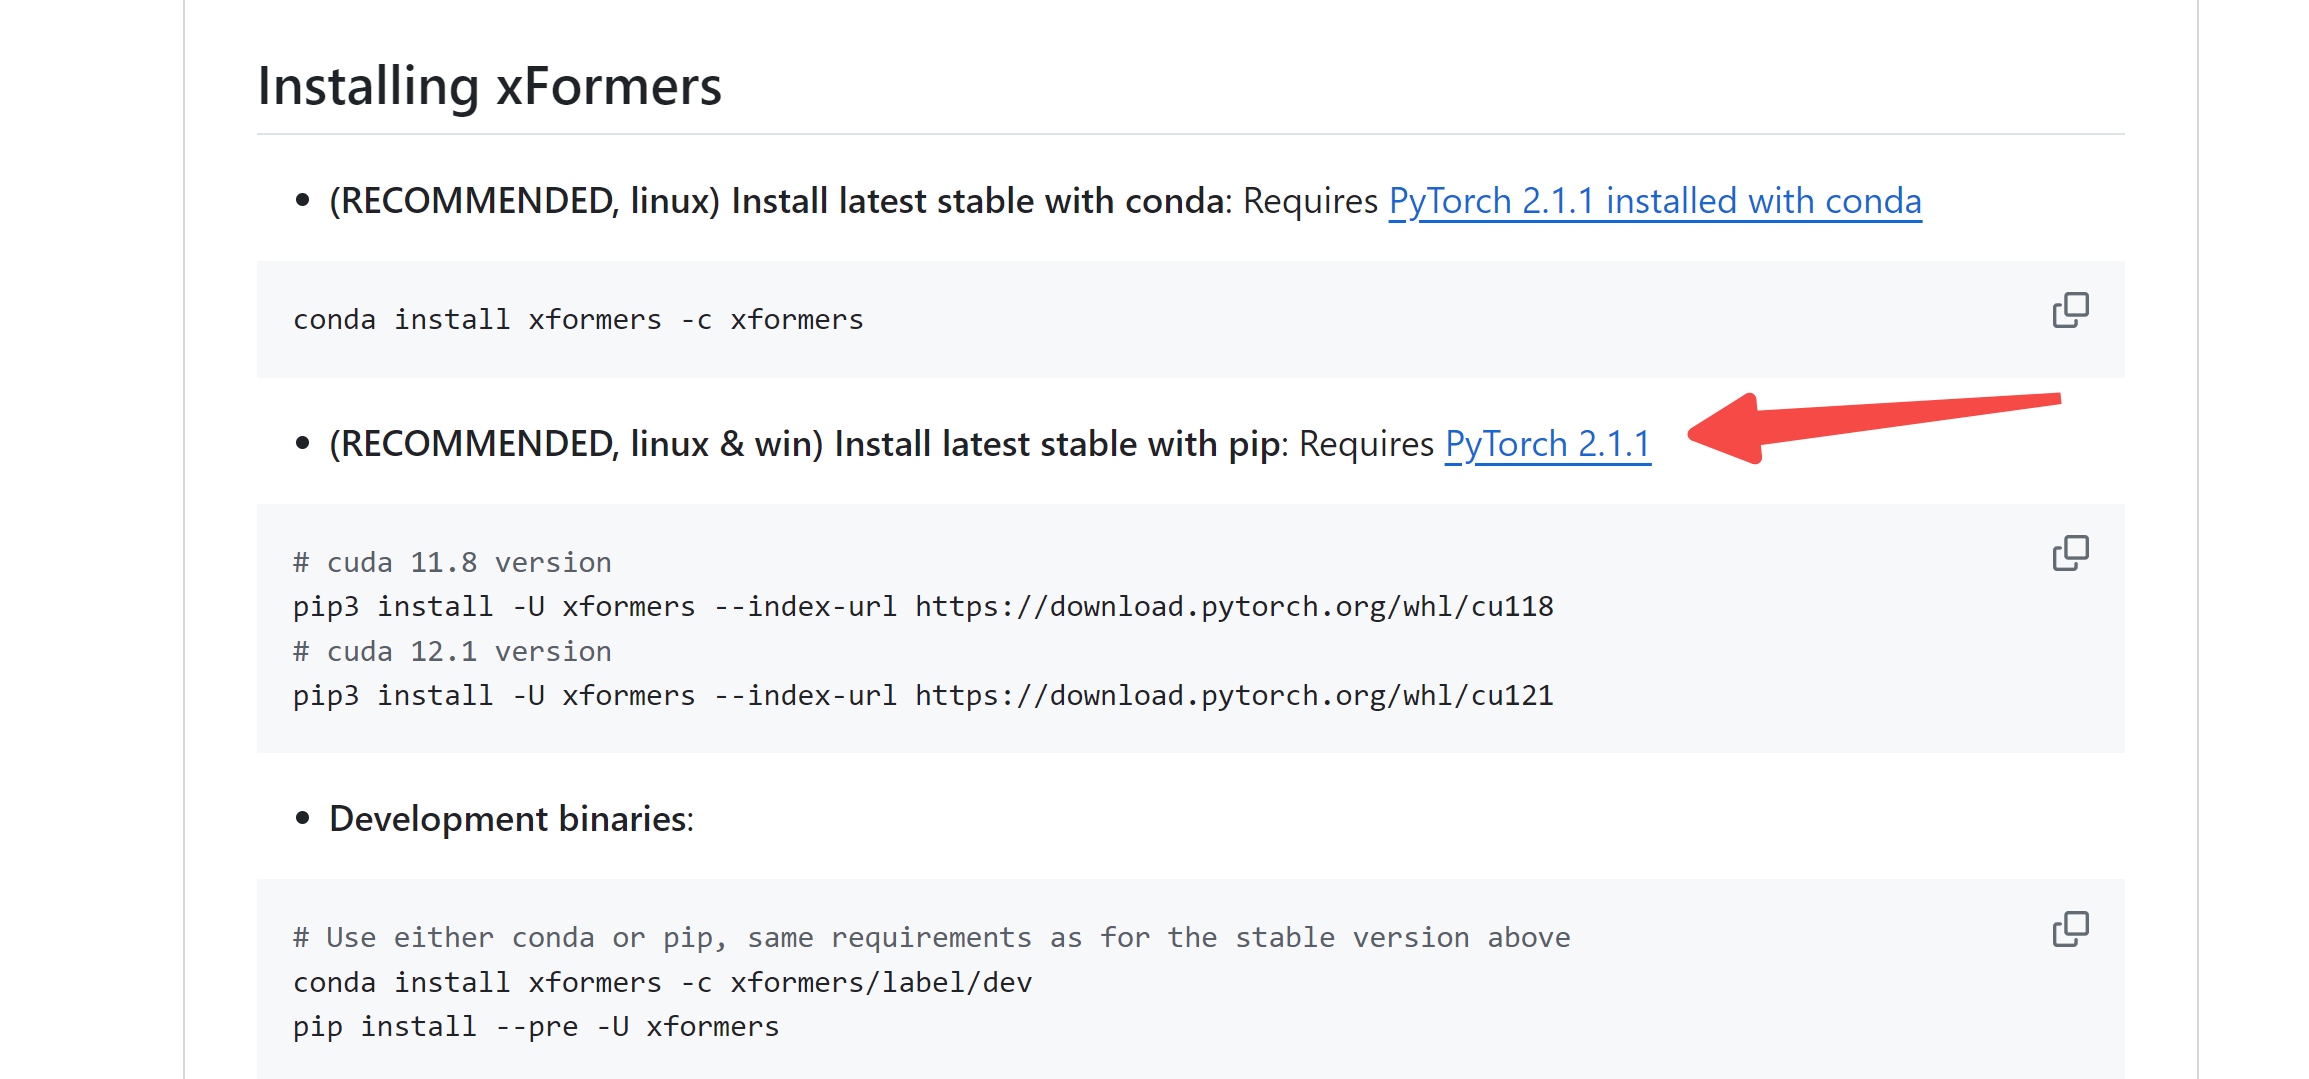Copy the pip3 CUDA install commands
The height and width of the screenshot is (1079, 2309).
click(x=2070, y=553)
